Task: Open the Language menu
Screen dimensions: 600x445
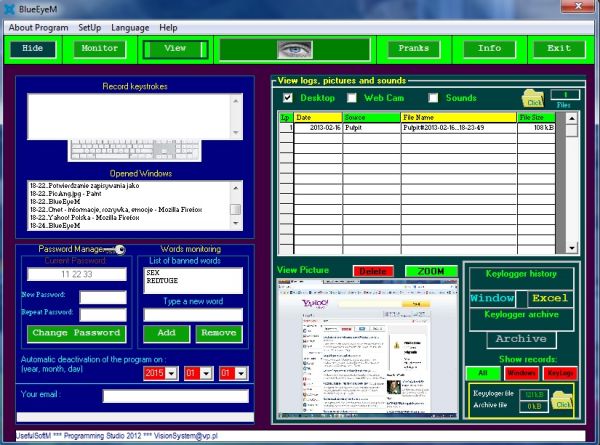Action: click(130, 28)
